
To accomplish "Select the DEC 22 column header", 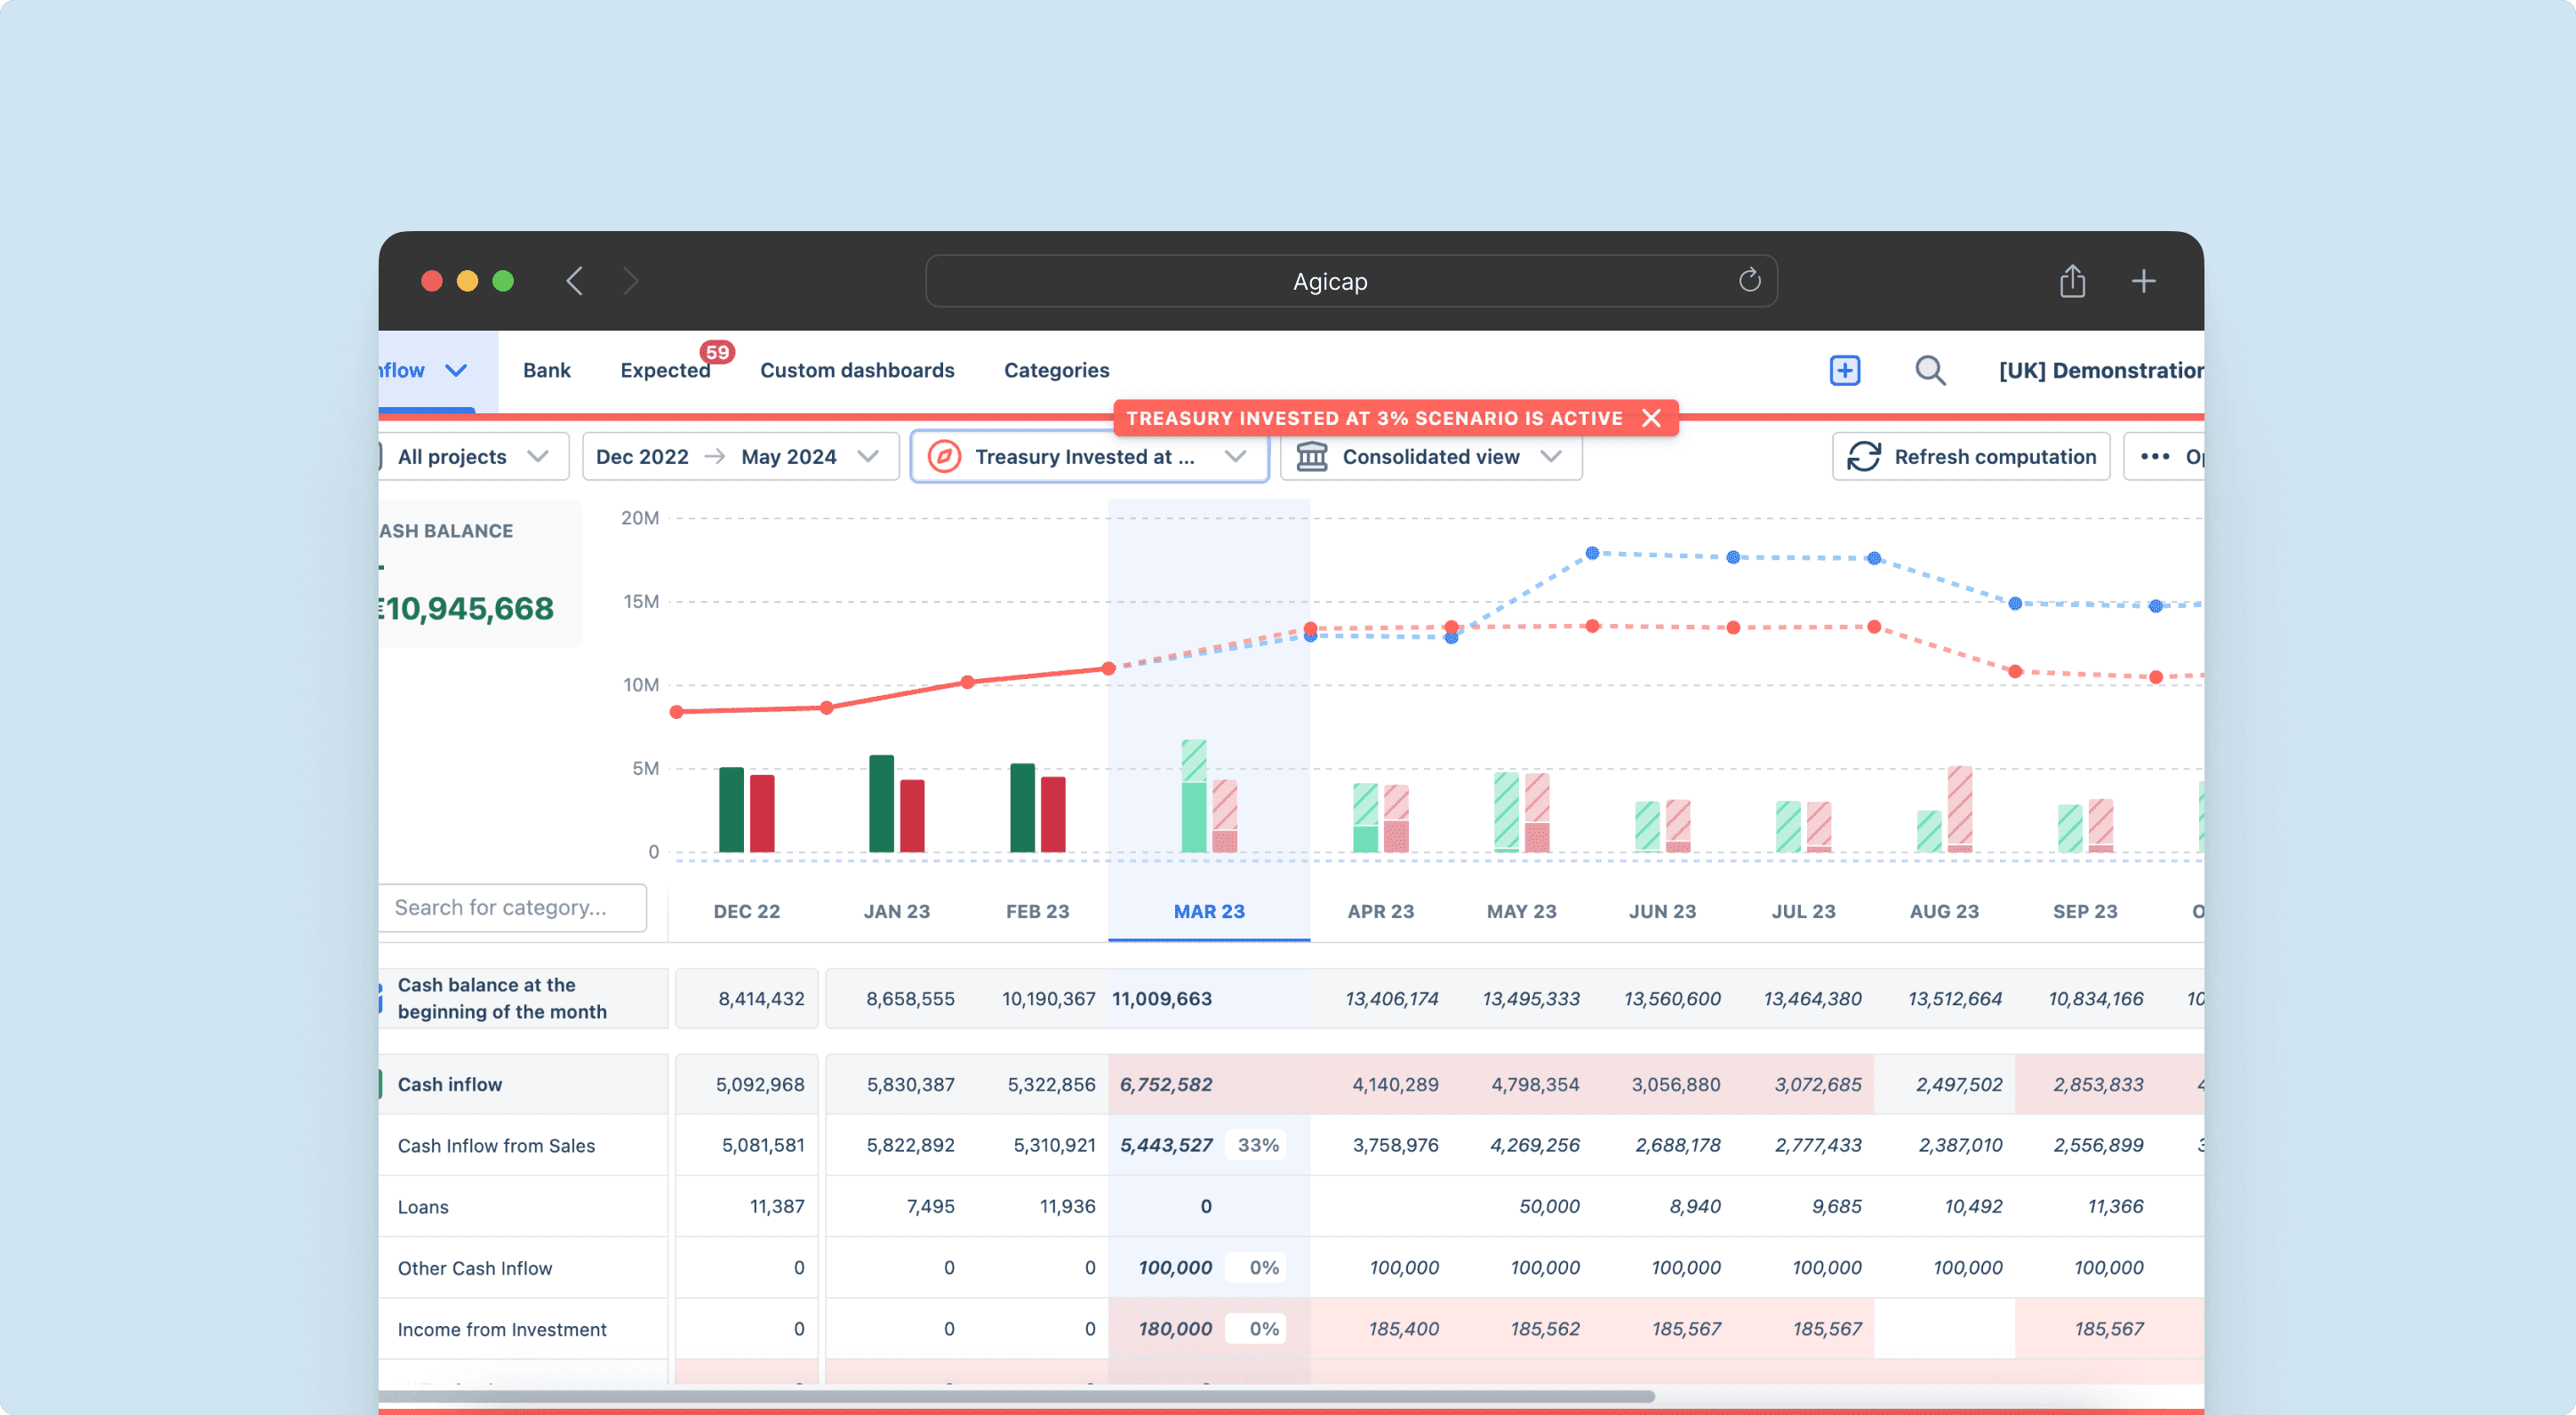I will 746,911.
